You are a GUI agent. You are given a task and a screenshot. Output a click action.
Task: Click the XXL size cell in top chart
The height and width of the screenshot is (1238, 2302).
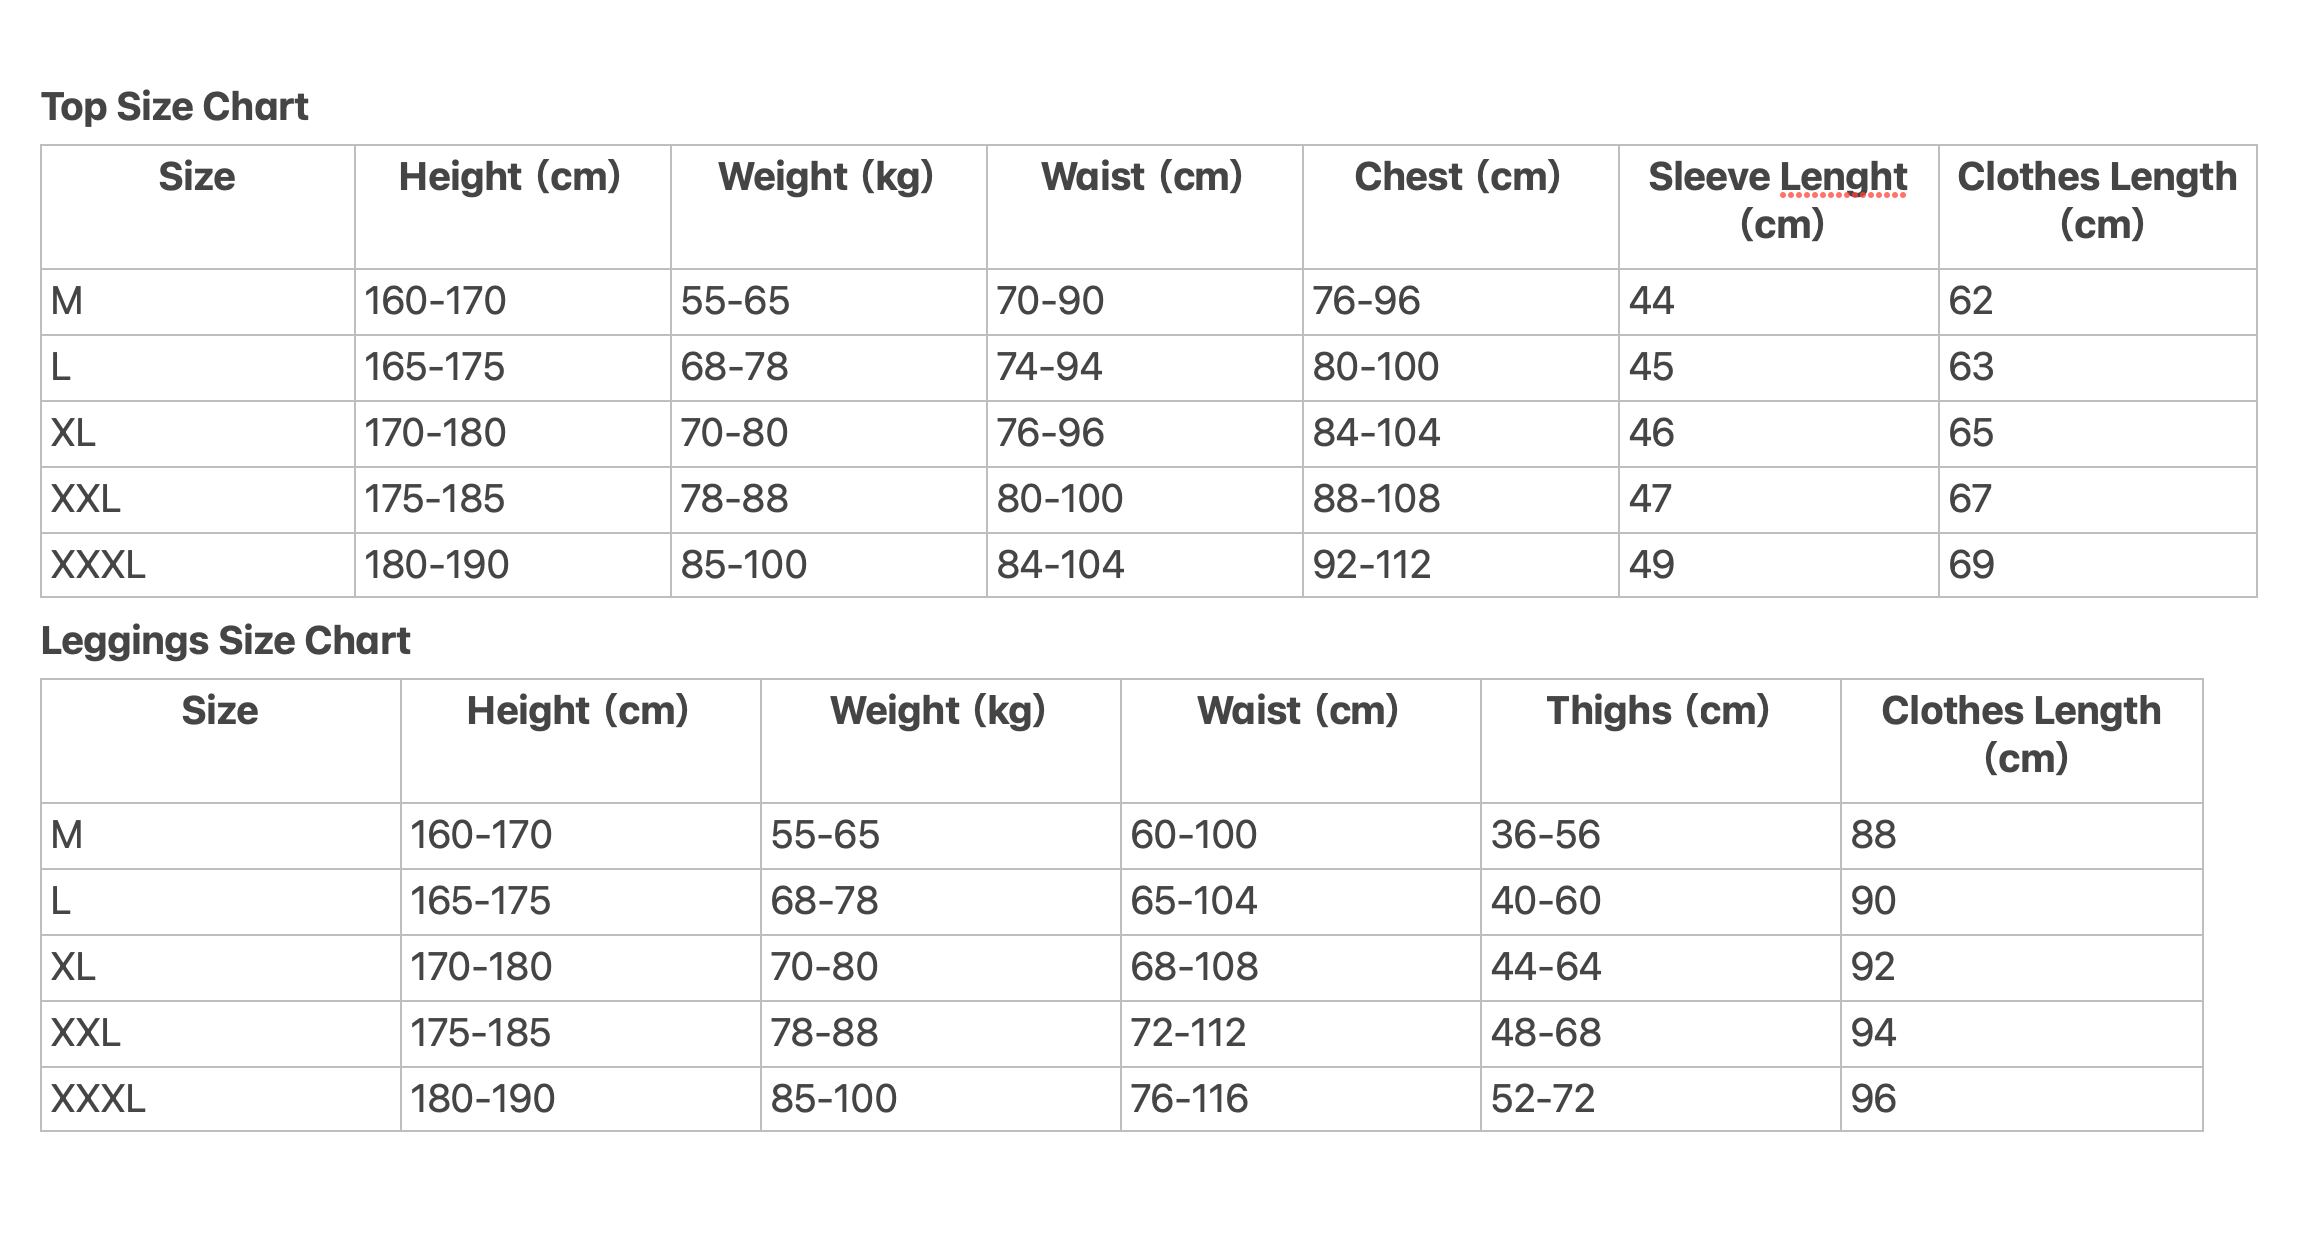(x=86, y=499)
